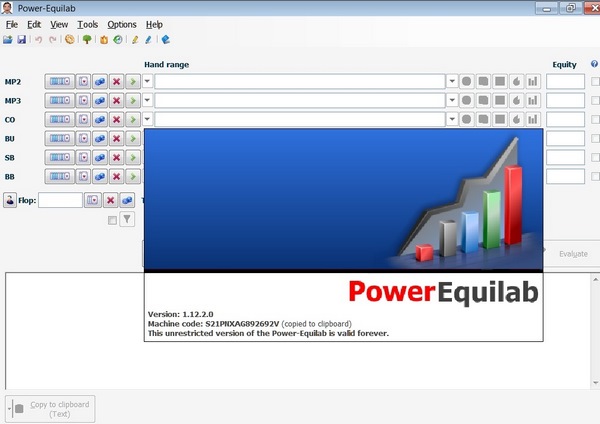Open range selector for MP3
The width and height of the screenshot is (600, 424).
click(60, 100)
